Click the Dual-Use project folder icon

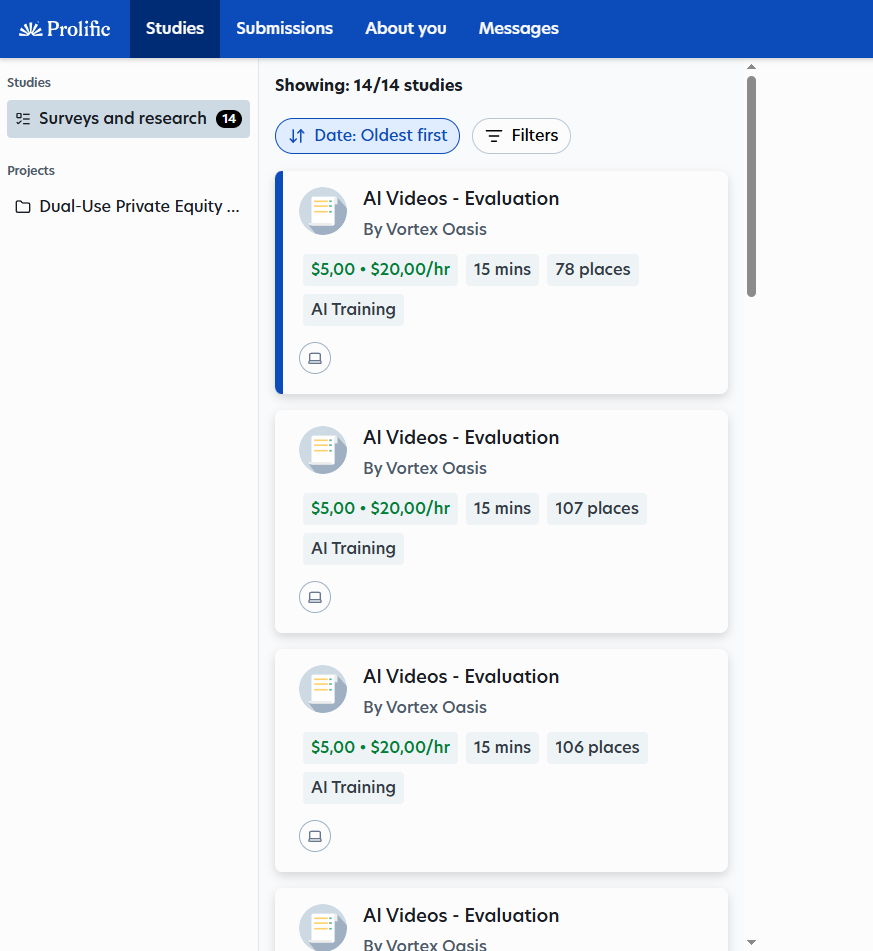coord(23,207)
